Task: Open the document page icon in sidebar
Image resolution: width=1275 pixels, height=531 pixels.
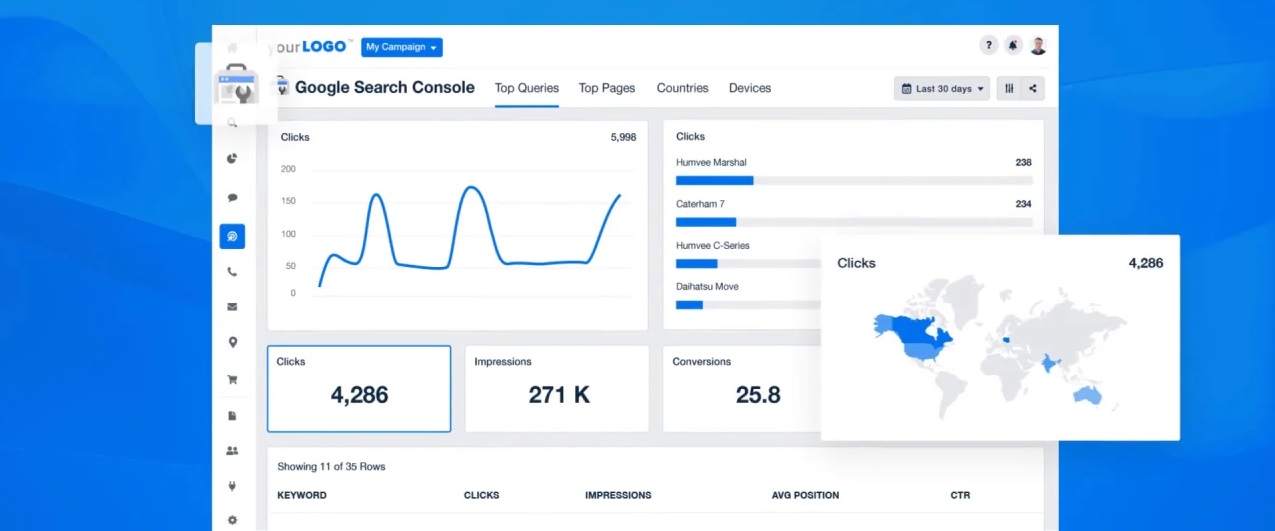Action: click(x=232, y=415)
